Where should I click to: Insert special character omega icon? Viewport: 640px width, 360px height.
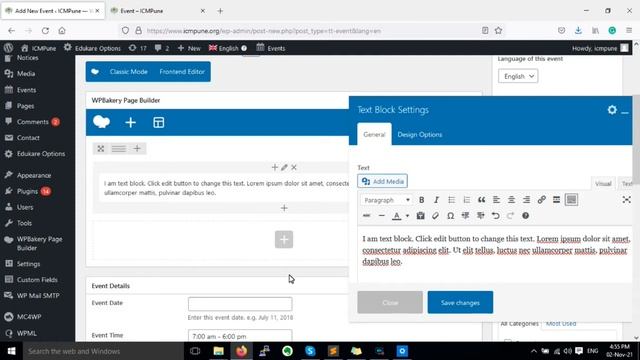pyautogui.click(x=450, y=216)
